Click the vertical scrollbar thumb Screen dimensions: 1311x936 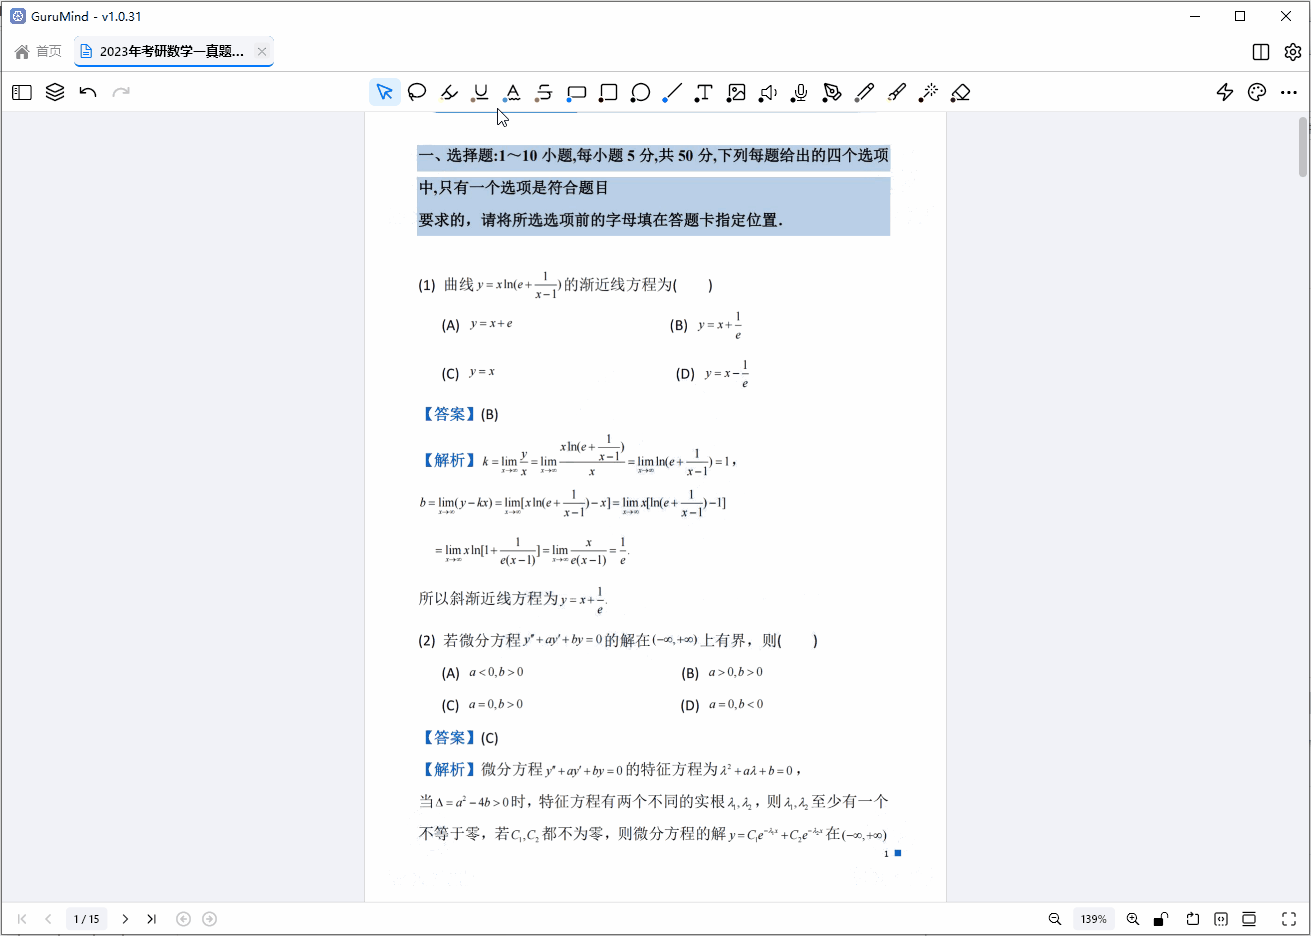click(1303, 147)
